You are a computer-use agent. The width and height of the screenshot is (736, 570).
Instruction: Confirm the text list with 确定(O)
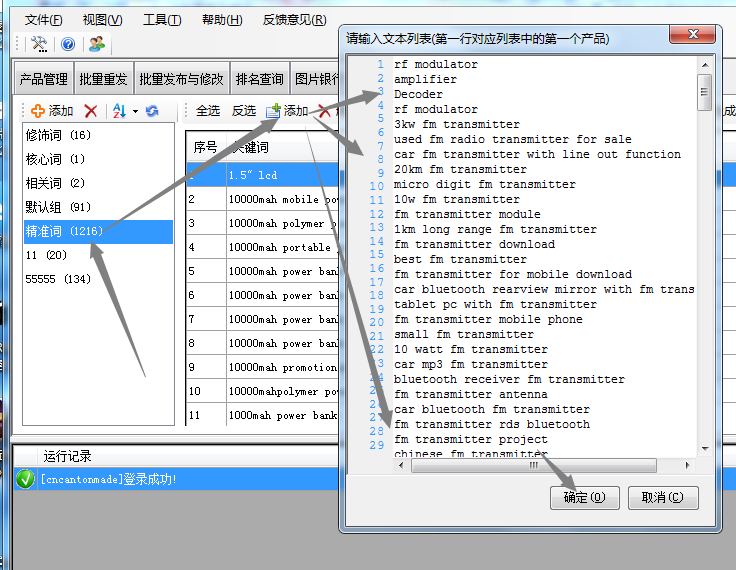[584, 497]
